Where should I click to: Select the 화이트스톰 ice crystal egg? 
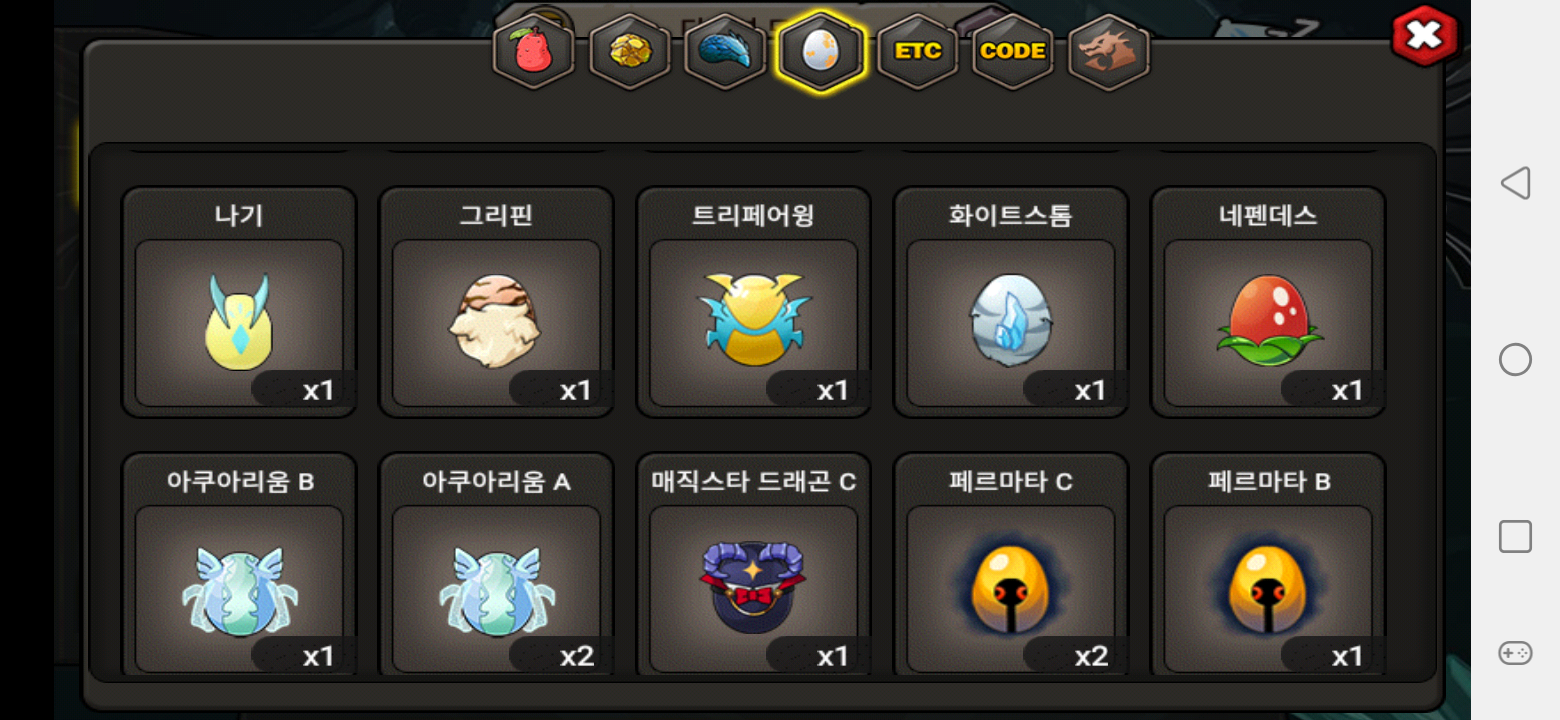[x=1011, y=302]
